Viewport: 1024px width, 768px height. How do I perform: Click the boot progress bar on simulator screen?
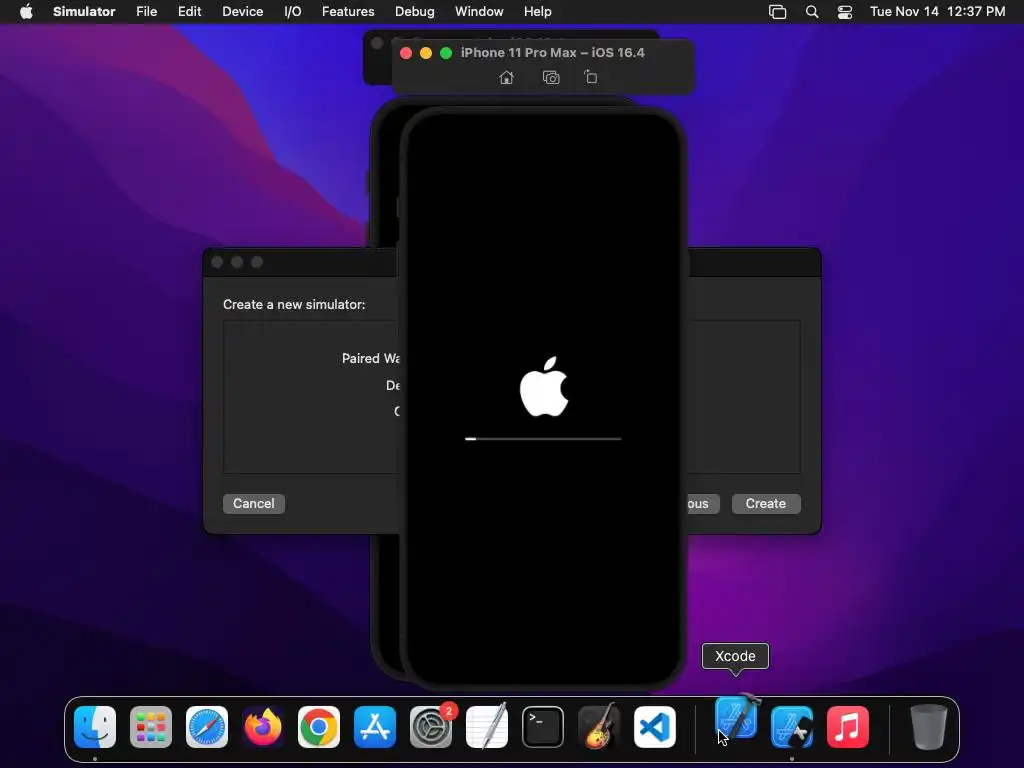pos(543,439)
